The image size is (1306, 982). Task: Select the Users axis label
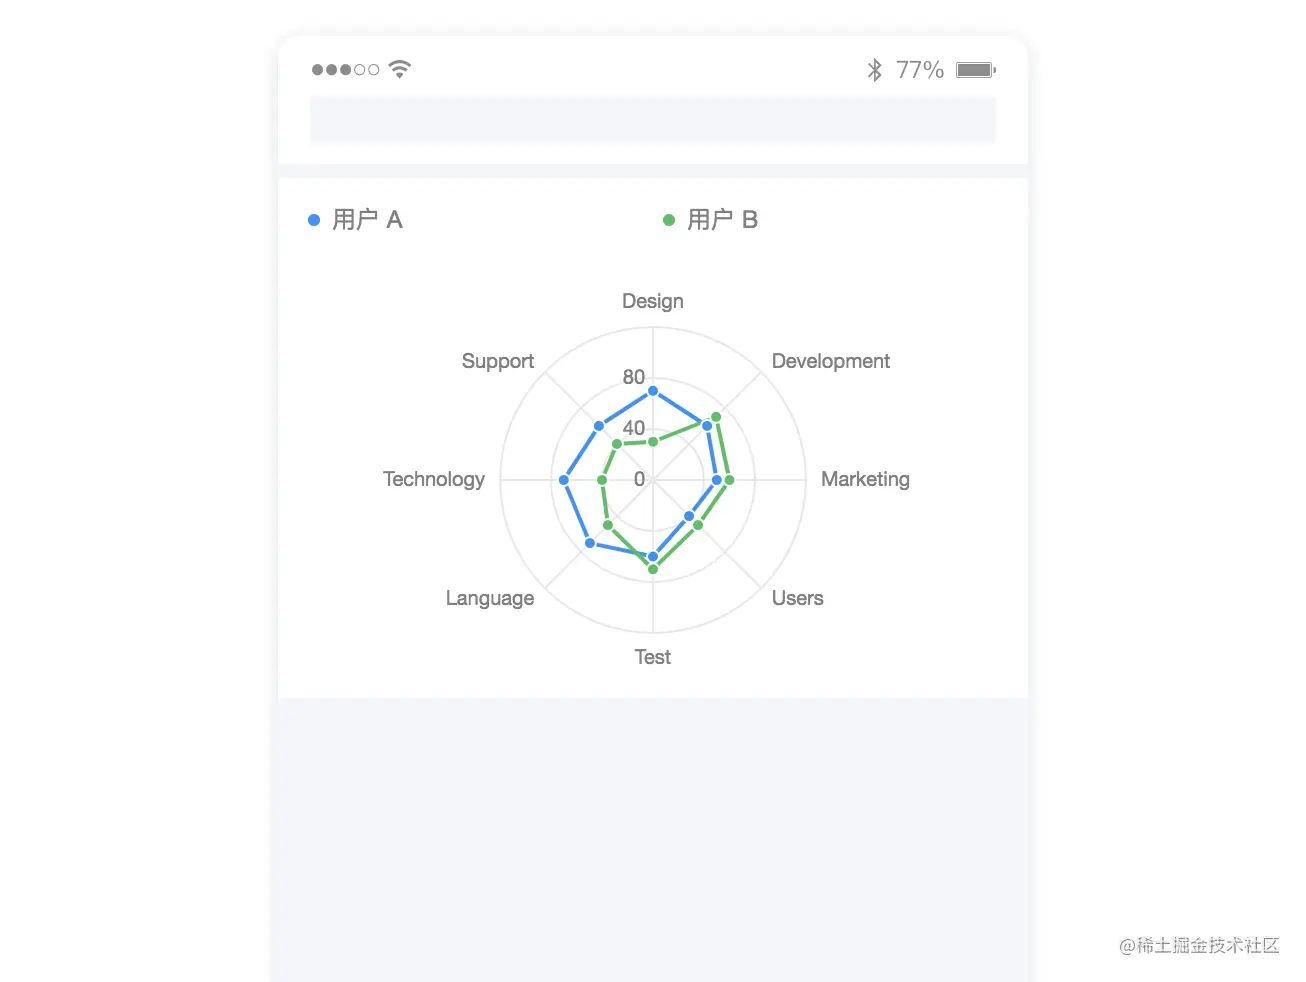point(797,598)
